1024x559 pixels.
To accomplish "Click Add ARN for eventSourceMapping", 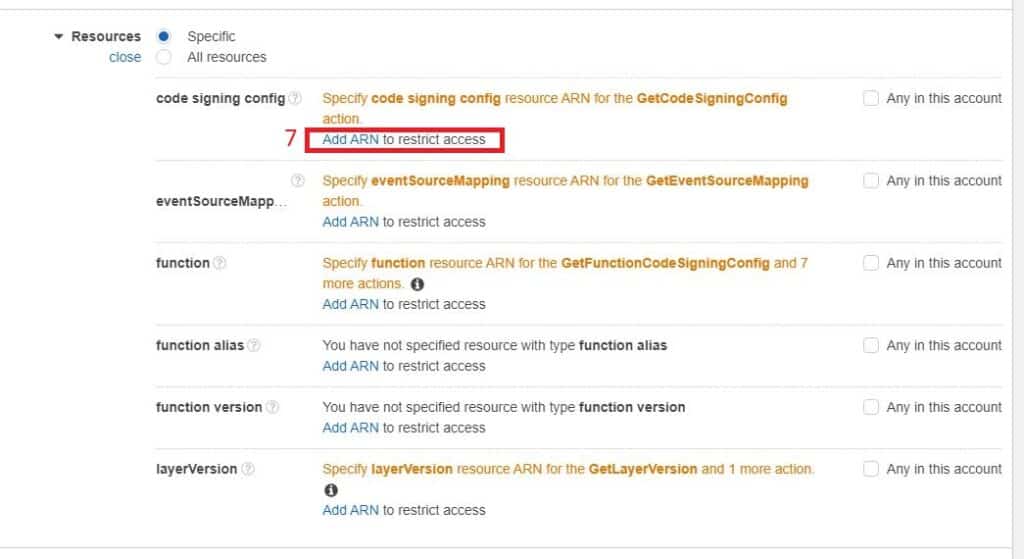I will coord(350,222).
